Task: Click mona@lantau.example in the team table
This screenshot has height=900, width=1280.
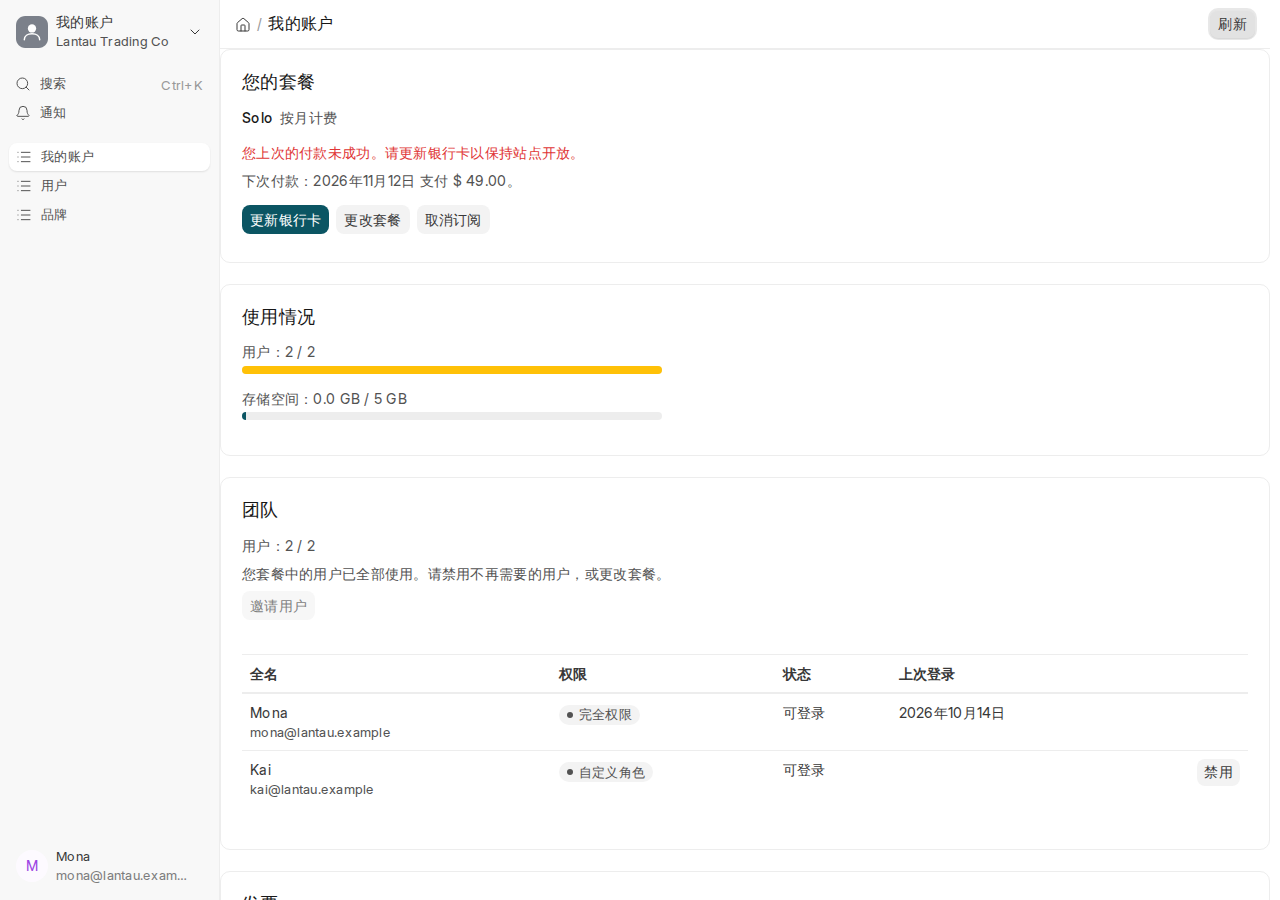Action: pos(320,733)
